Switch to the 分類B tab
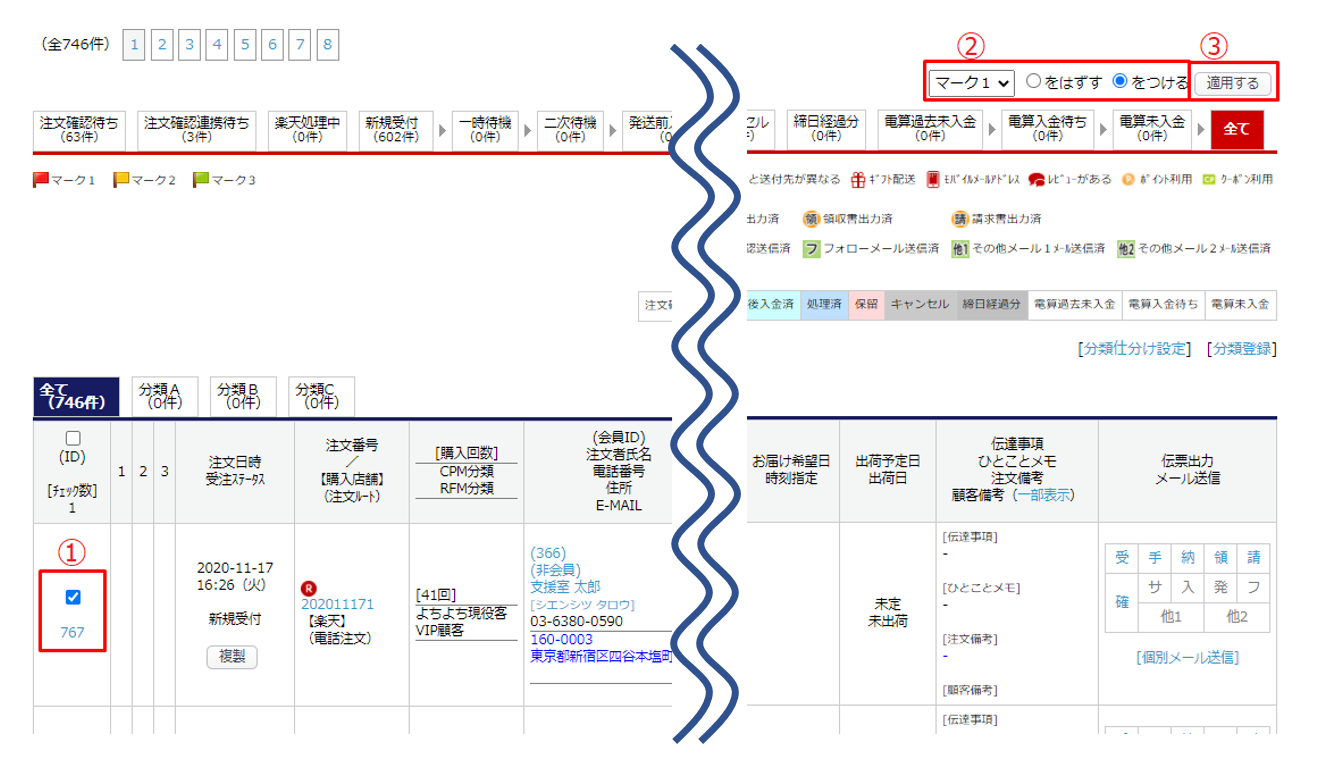The width and height of the screenshot is (1319, 758). pos(243,396)
